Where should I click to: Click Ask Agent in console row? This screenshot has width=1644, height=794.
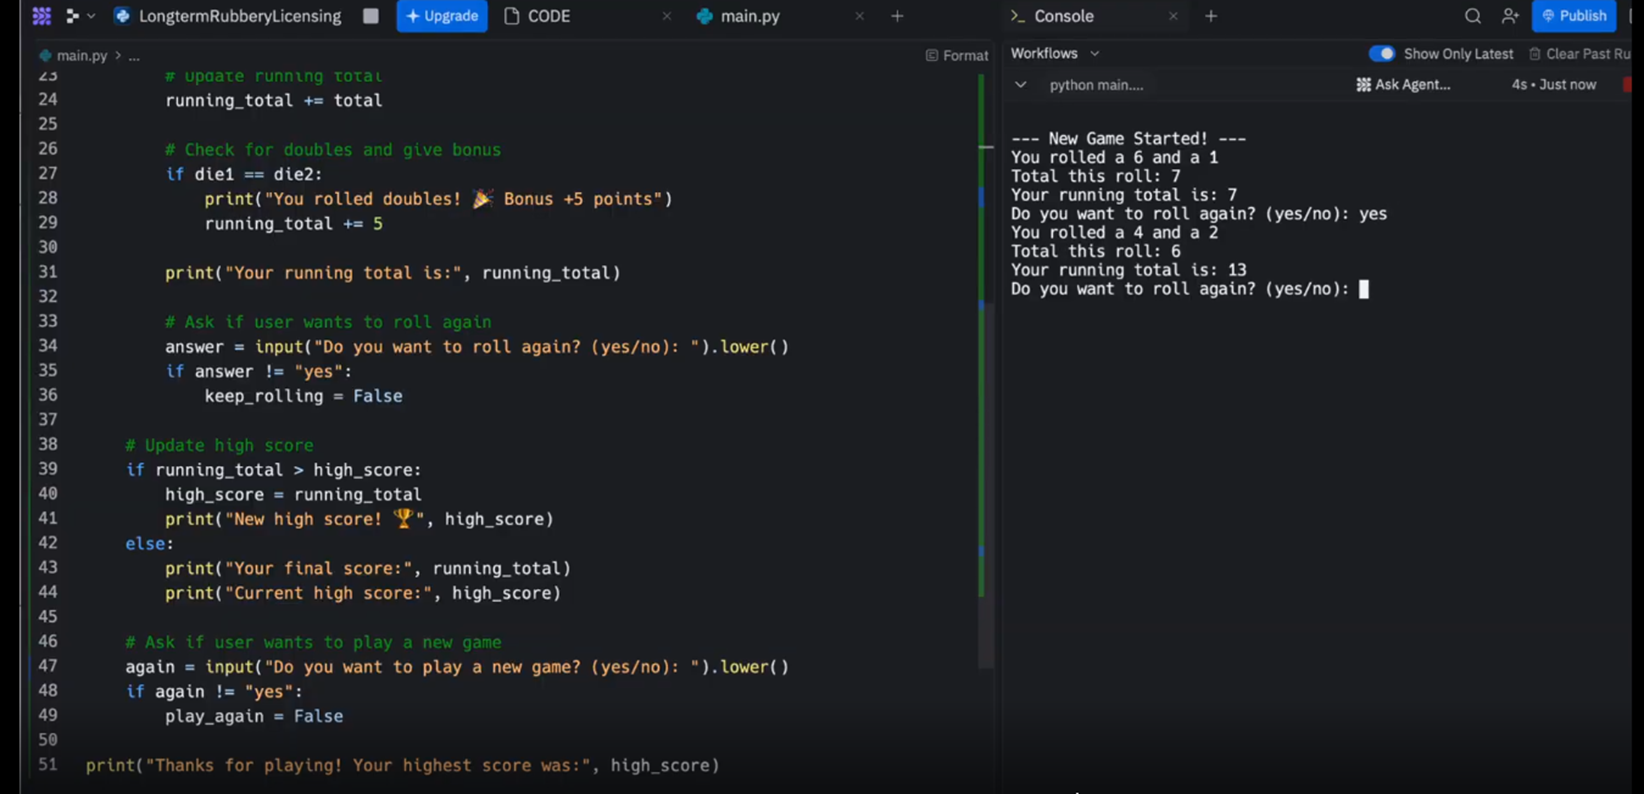(x=1402, y=85)
